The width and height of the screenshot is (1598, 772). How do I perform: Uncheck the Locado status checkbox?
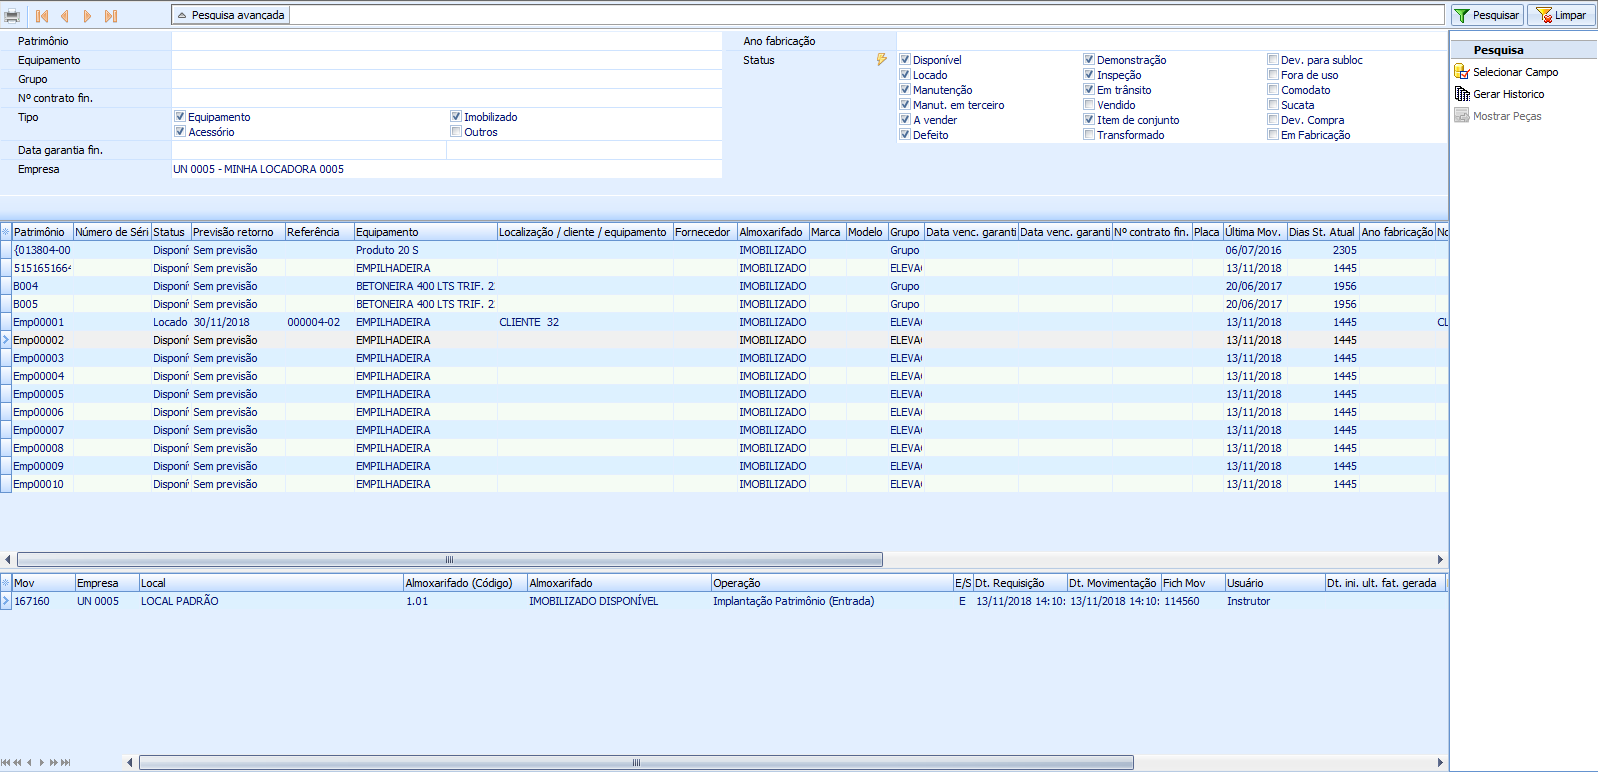[x=905, y=75]
